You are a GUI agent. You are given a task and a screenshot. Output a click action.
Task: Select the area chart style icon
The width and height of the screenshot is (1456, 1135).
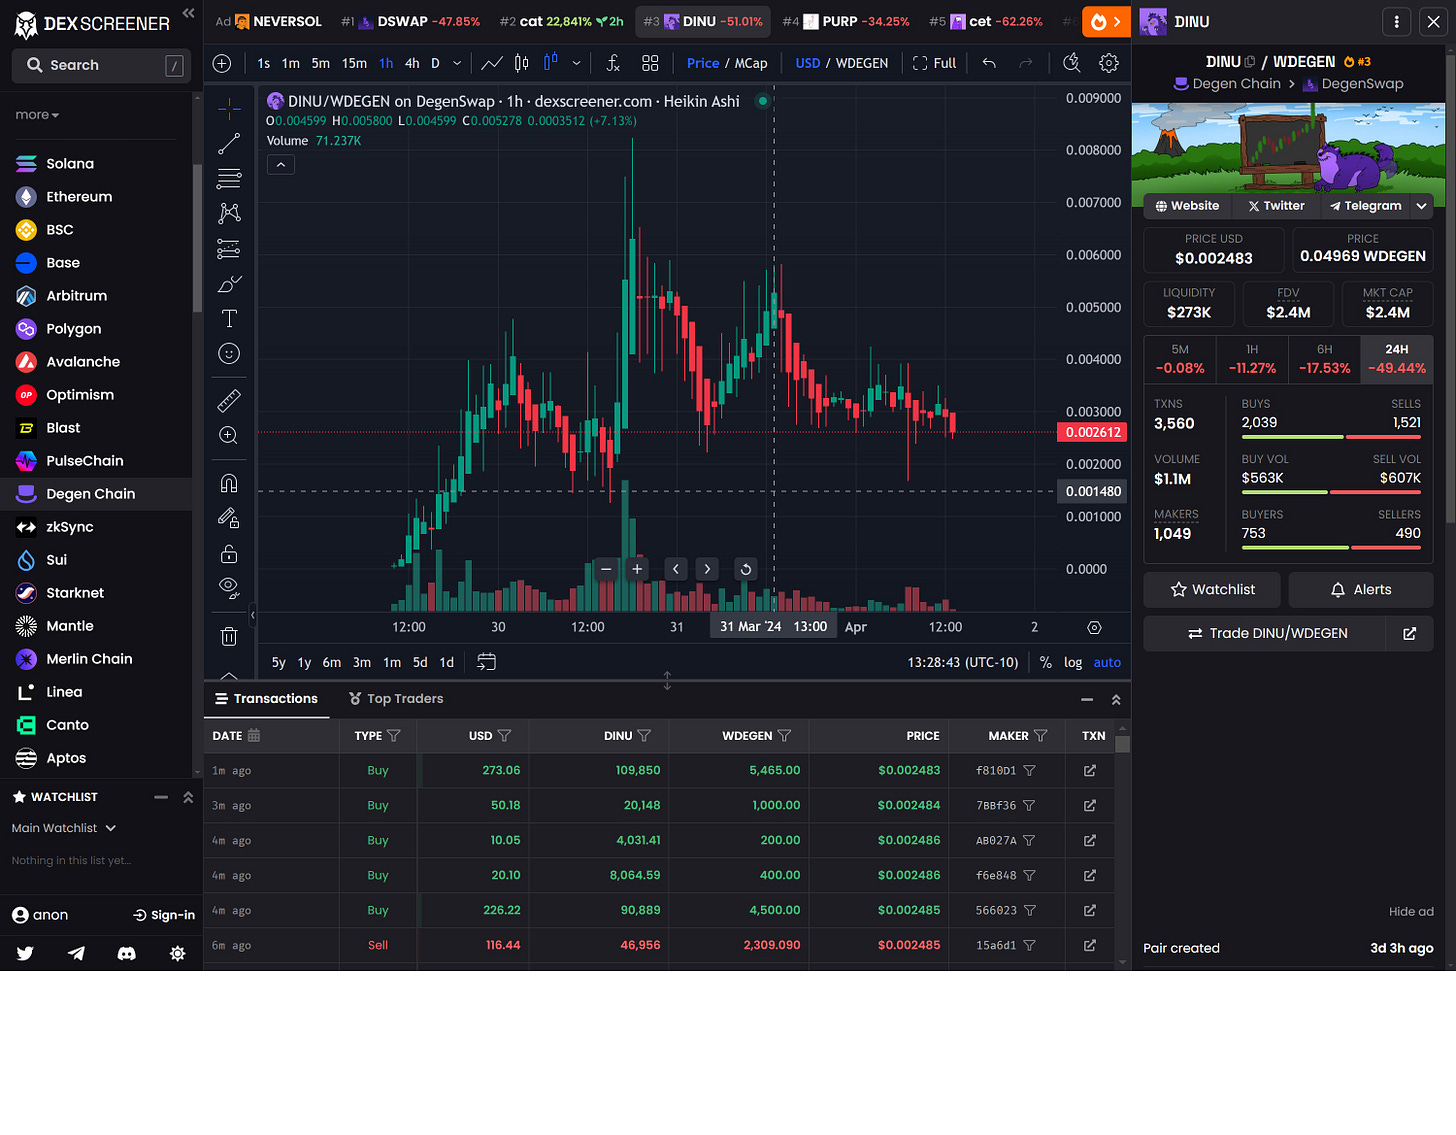pyautogui.click(x=492, y=63)
